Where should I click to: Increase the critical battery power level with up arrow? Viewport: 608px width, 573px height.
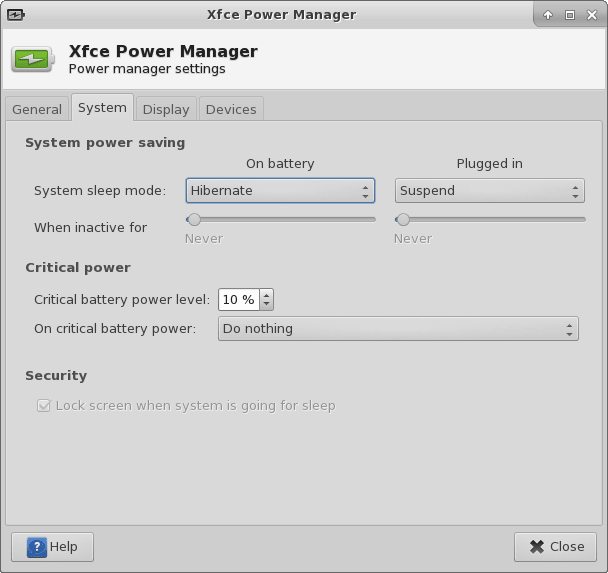click(267, 295)
